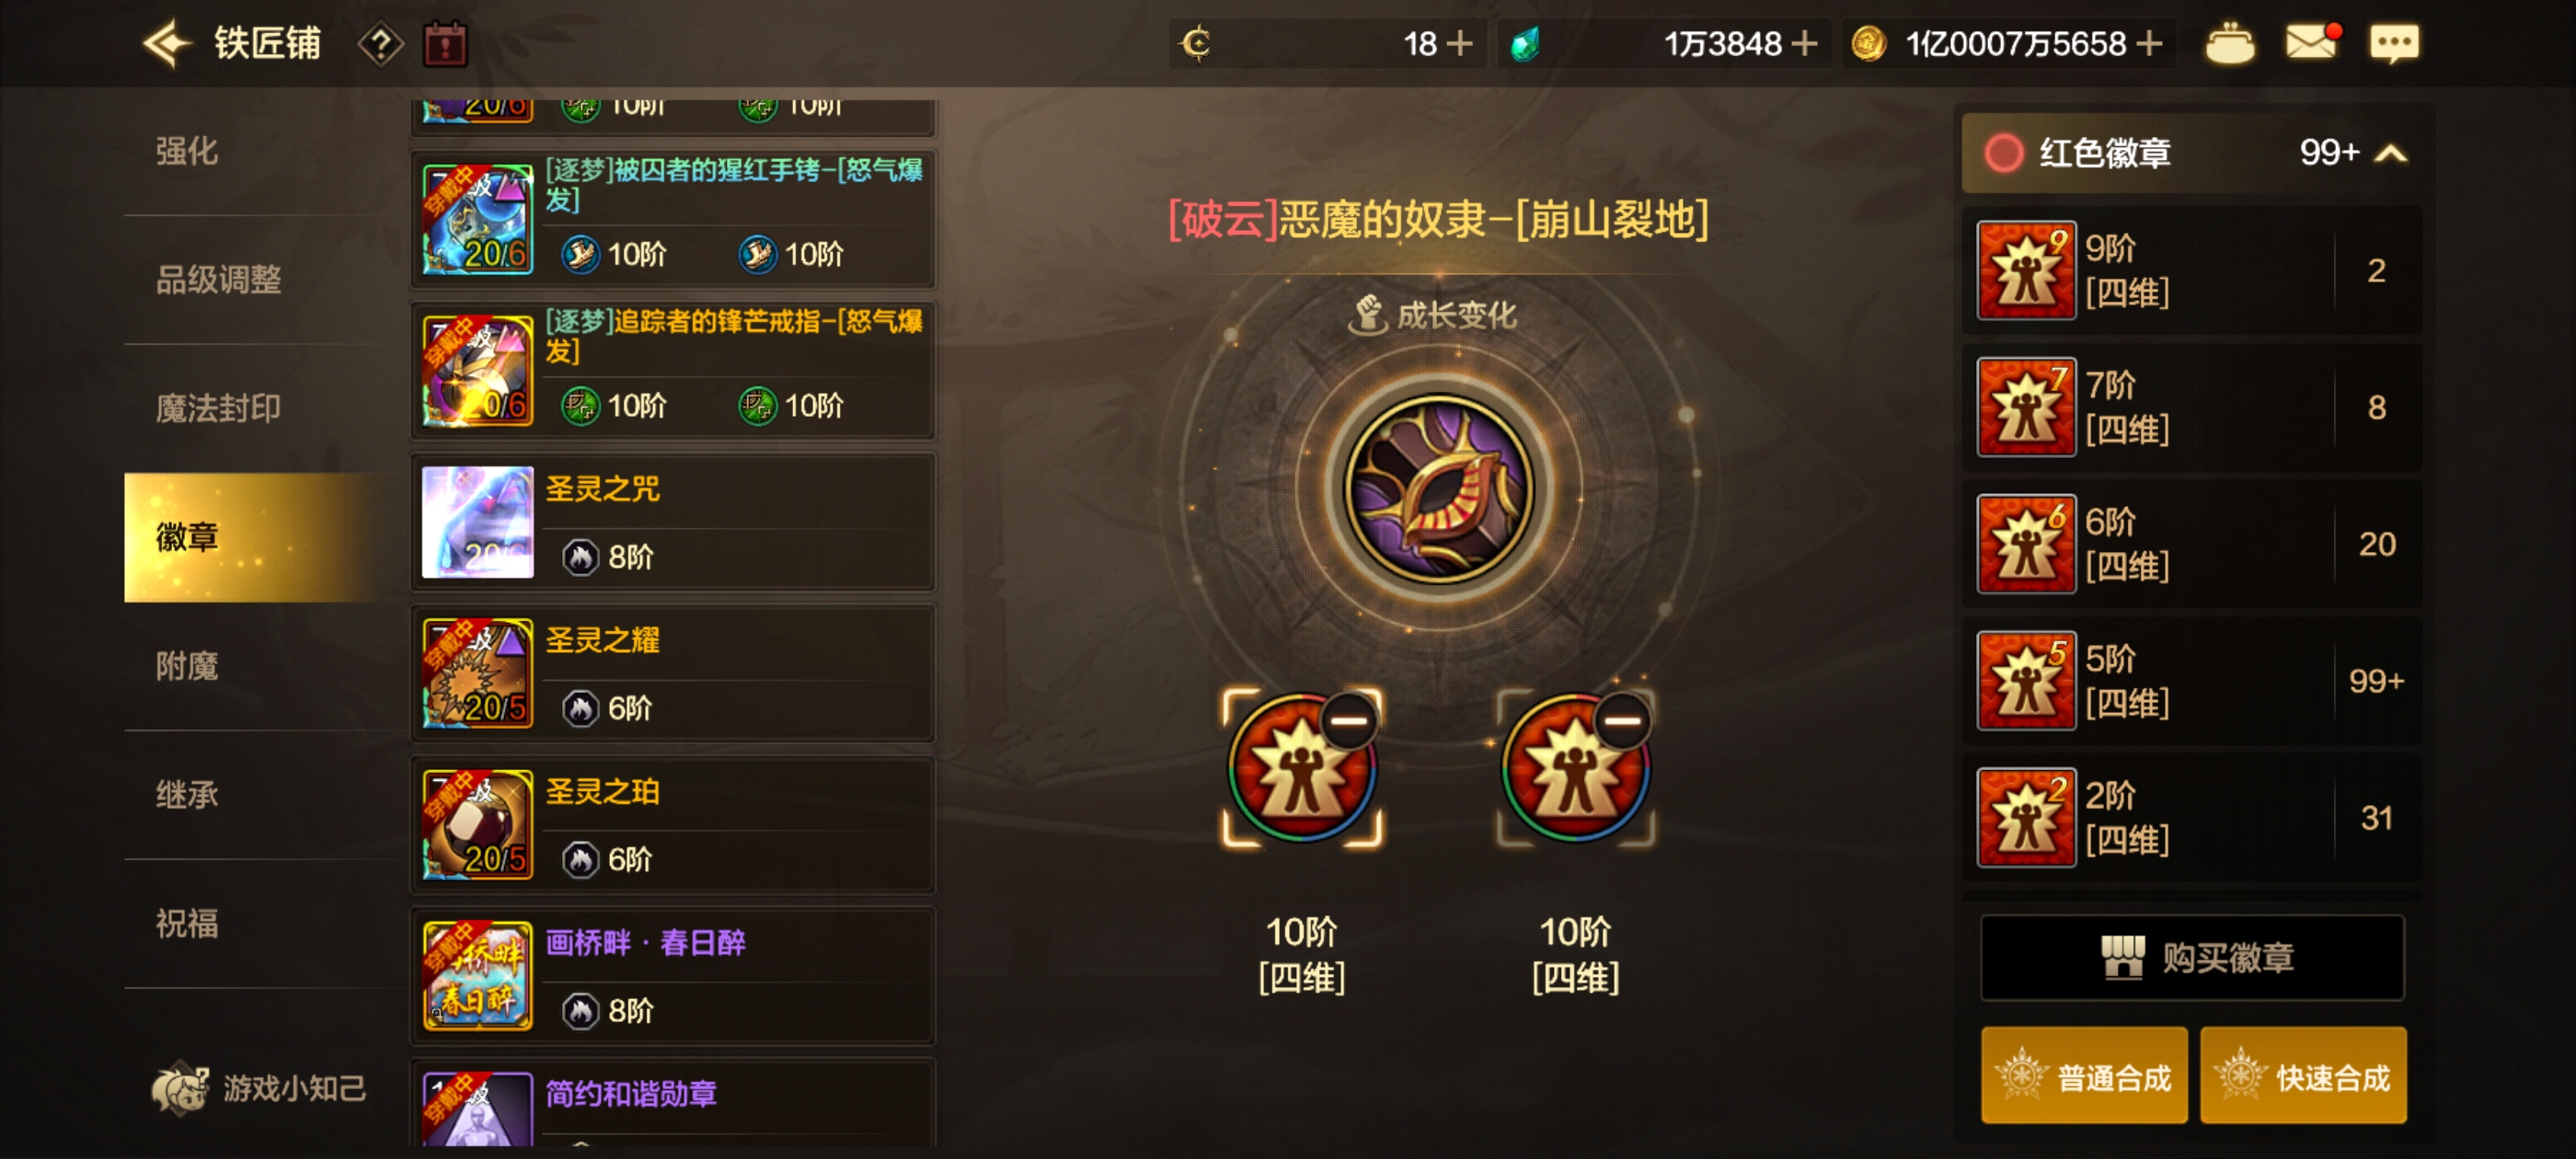Click the 购买徽章 button
Viewport: 2576px width, 1159px height.
click(2191, 957)
